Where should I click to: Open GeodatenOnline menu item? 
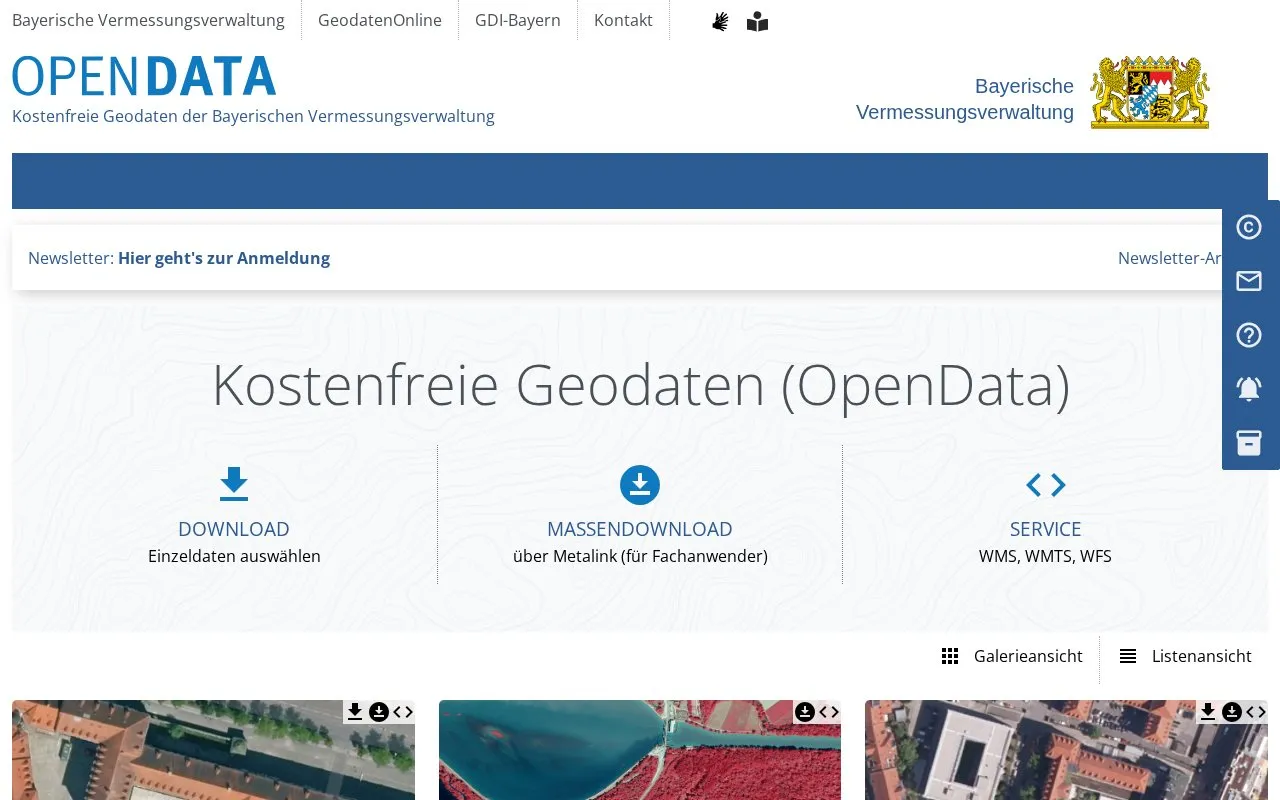pos(380,20)
